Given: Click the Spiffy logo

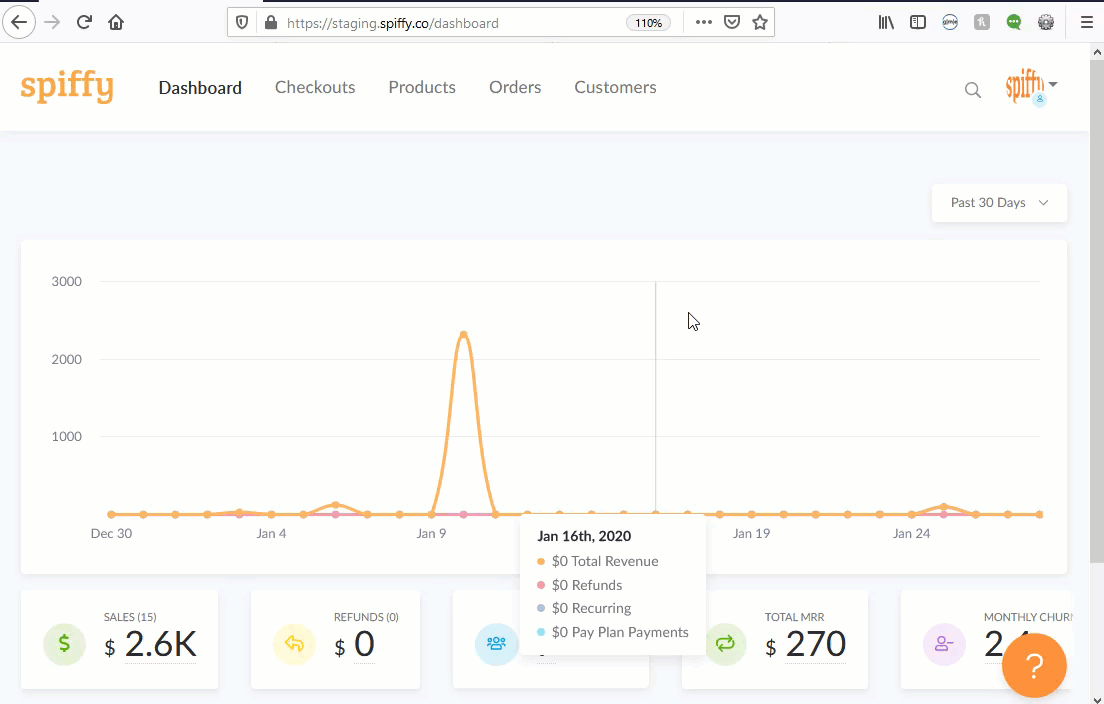Looking at the screenshot, I should click(x=67, y=88).
